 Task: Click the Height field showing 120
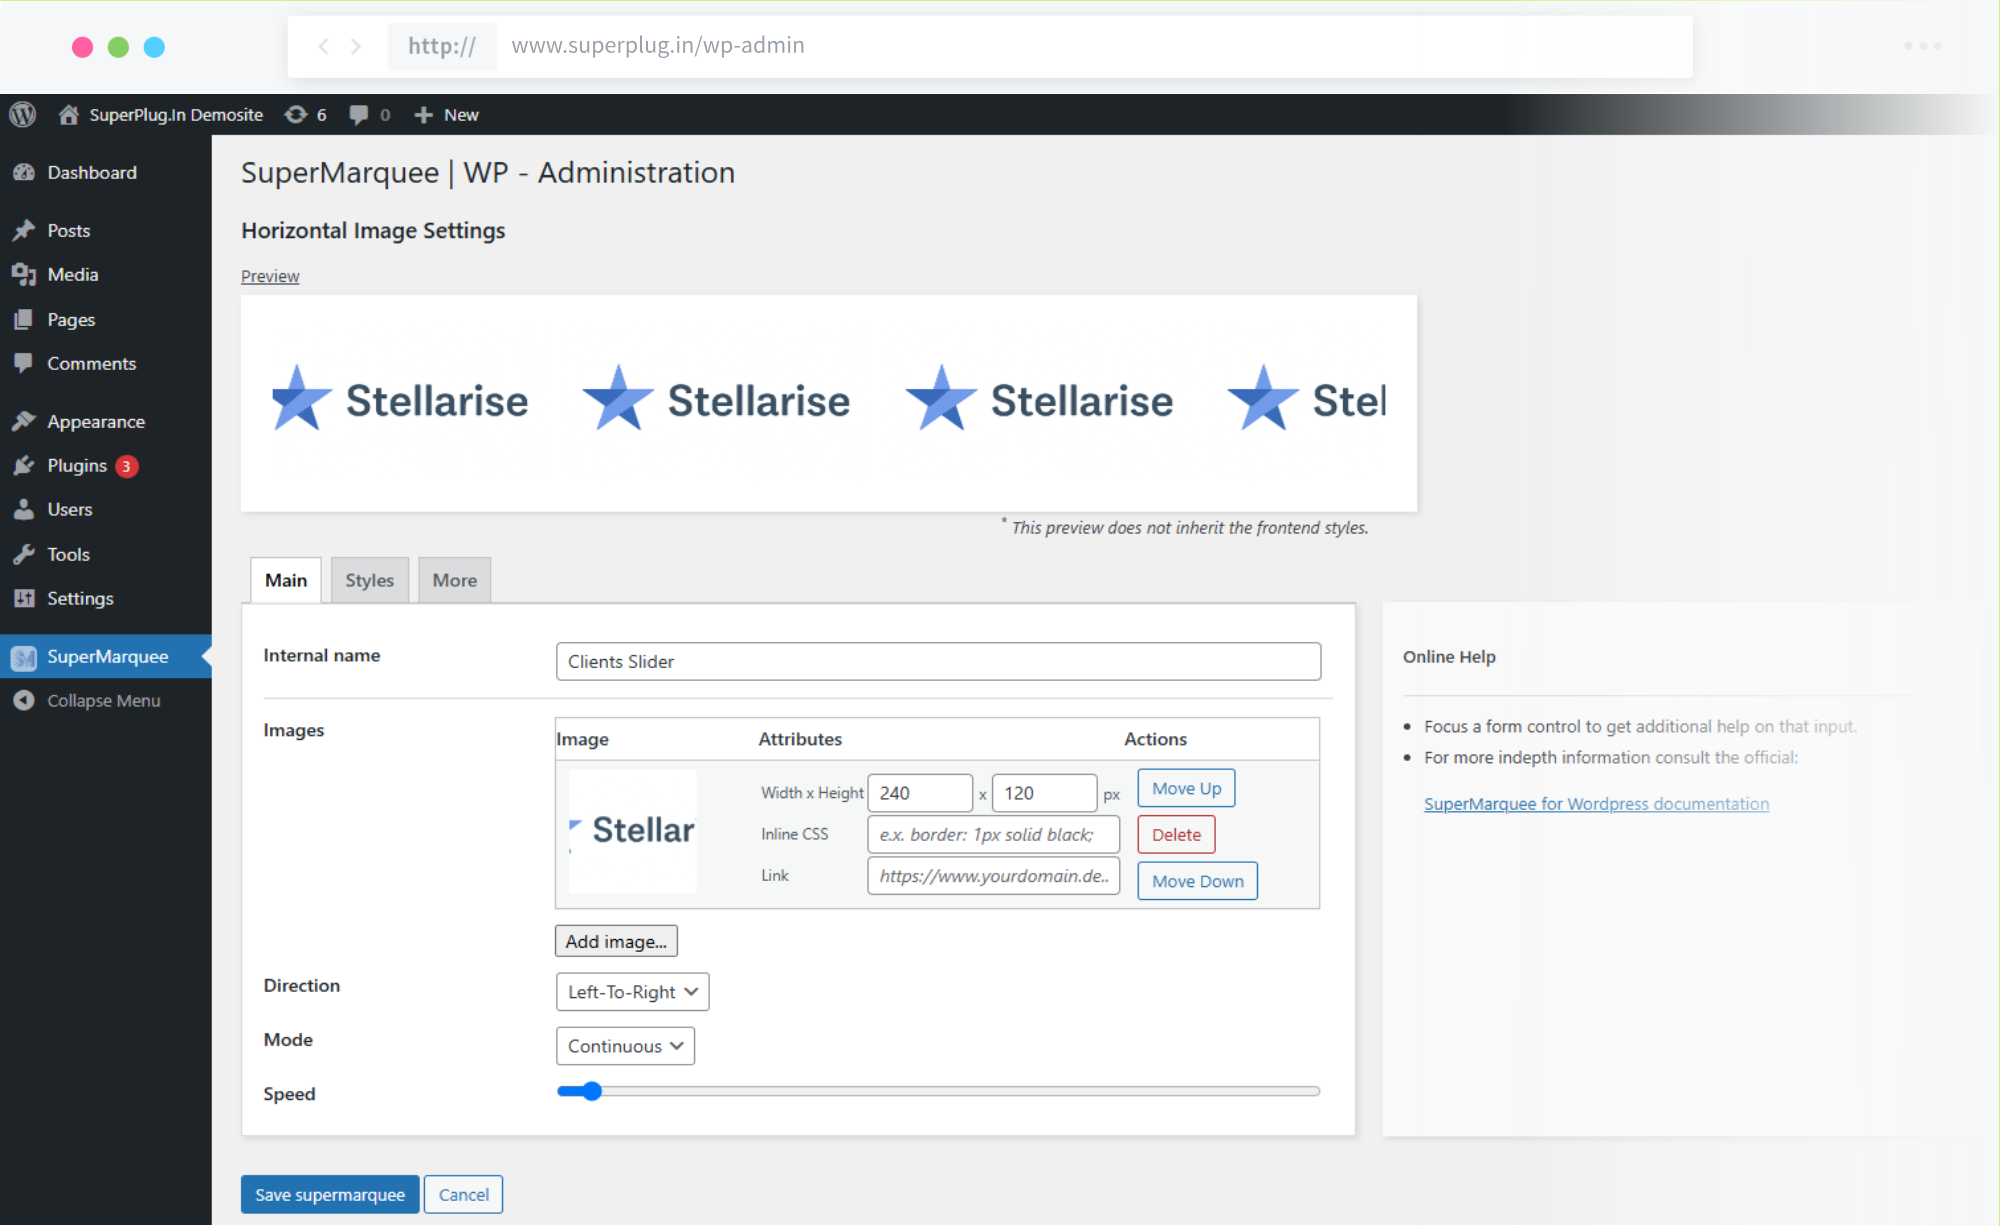tap(1044, 793)
